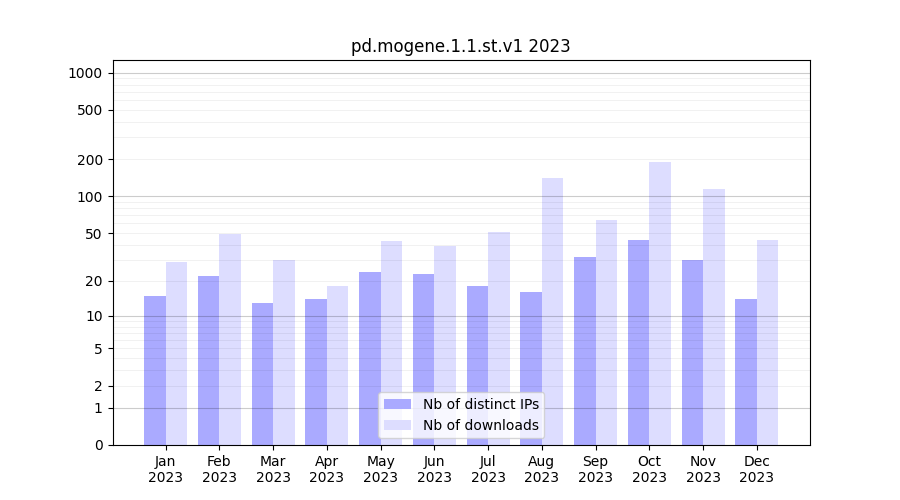Select the 'Nb of distinct IPs' legend label

click(x=480, y=404)
